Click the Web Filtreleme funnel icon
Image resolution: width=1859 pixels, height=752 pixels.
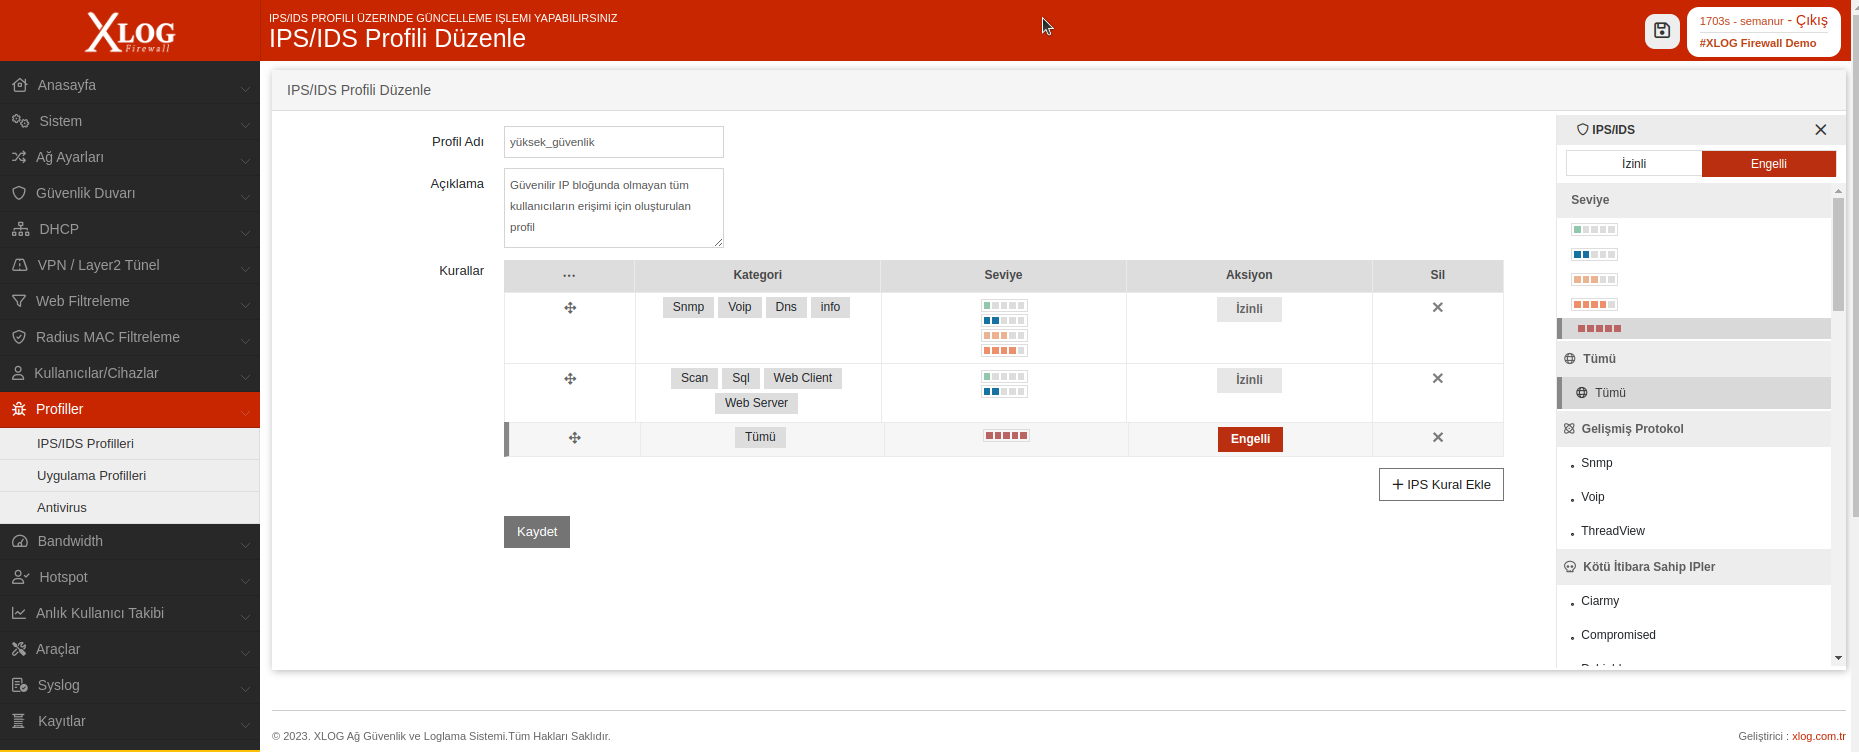tap(19, 301)
